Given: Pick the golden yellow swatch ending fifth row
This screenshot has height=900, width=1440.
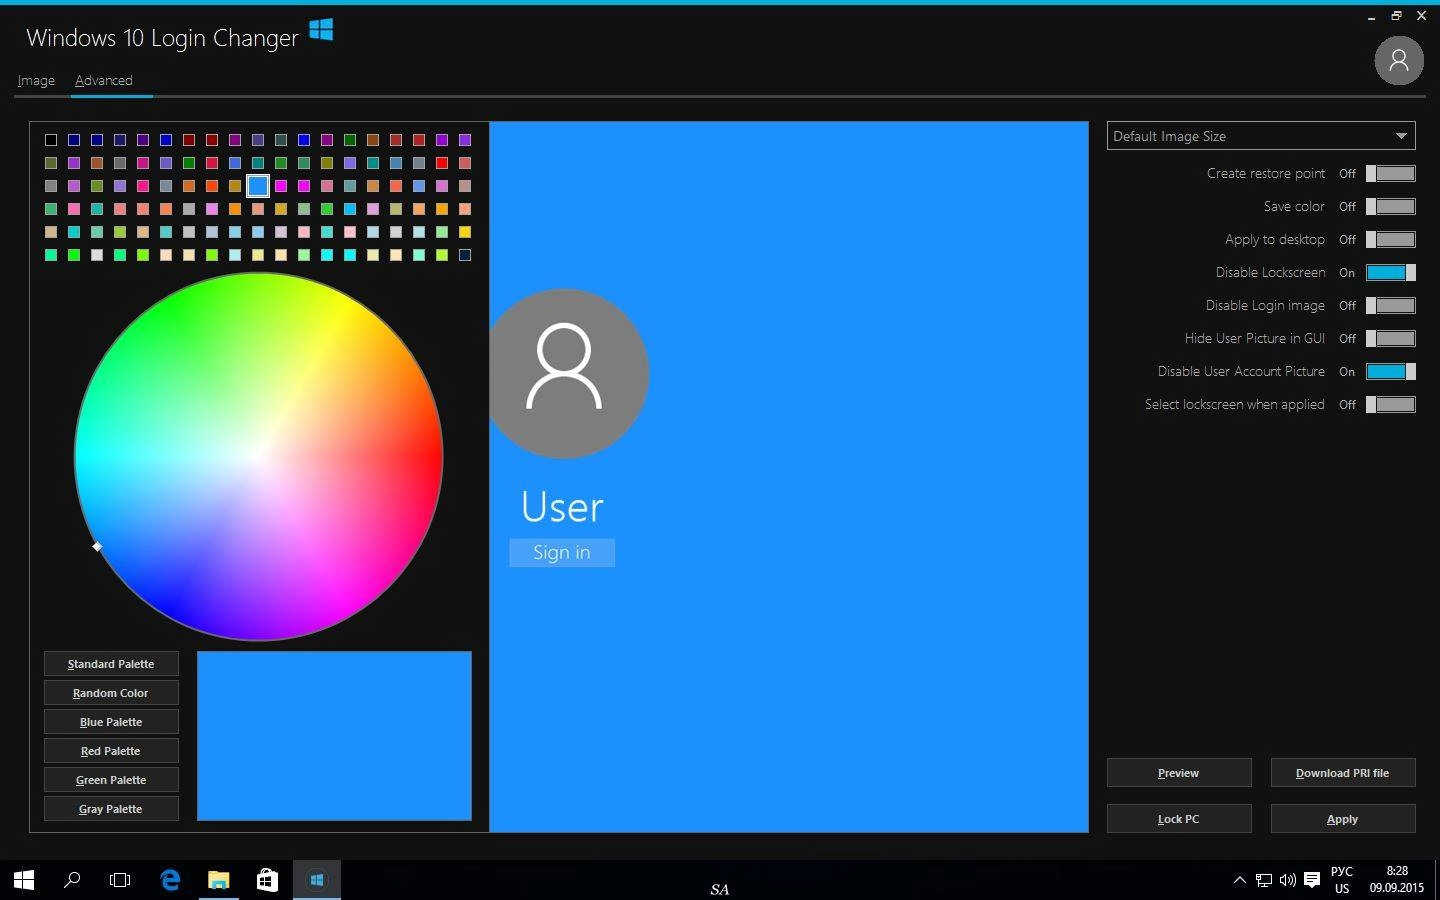Looking at the screenshot, I should [x=465, y=232].
